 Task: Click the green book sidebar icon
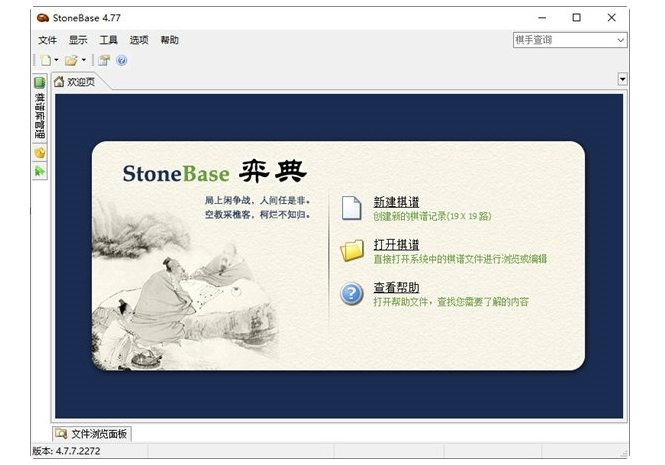(40, 82)
